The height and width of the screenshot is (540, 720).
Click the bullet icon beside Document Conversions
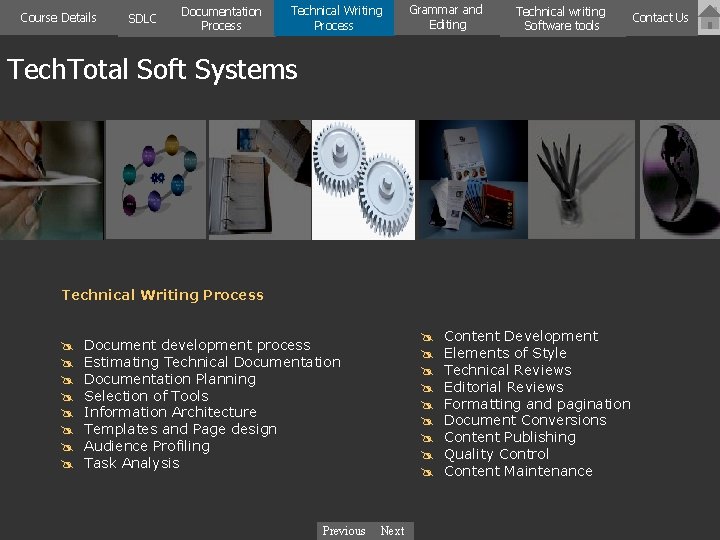click(x=427, y=422)
